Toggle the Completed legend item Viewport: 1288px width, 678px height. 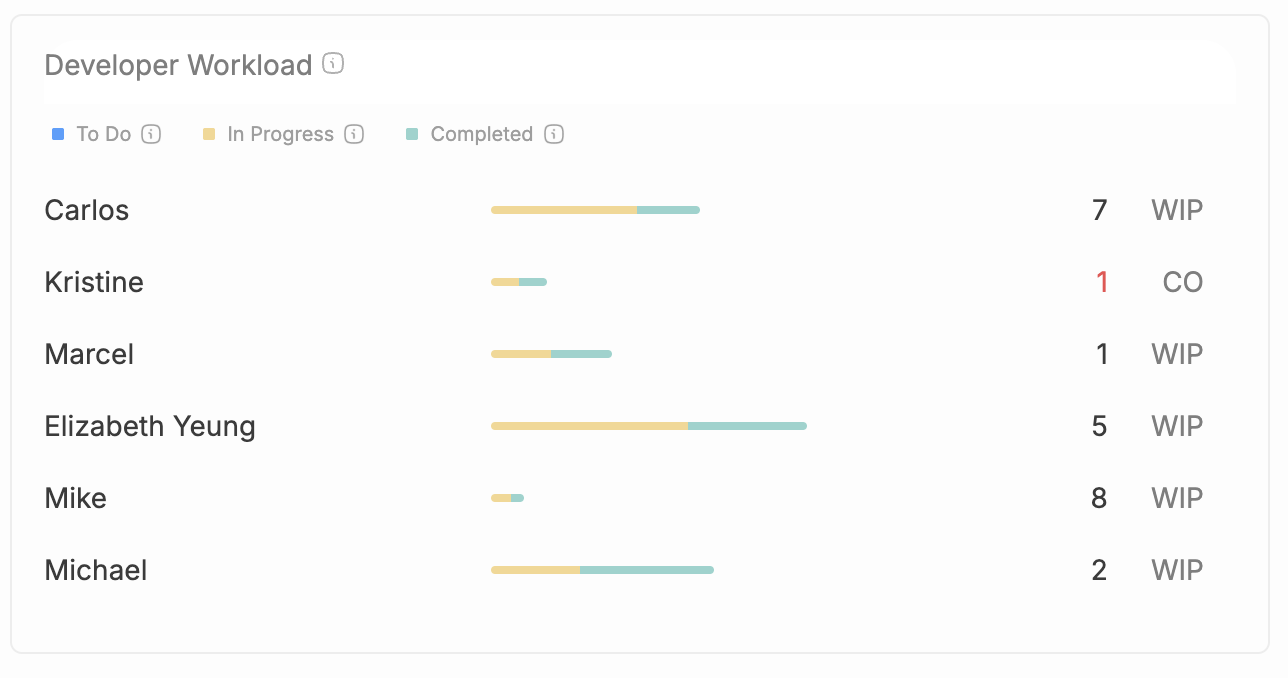(481, 134)
